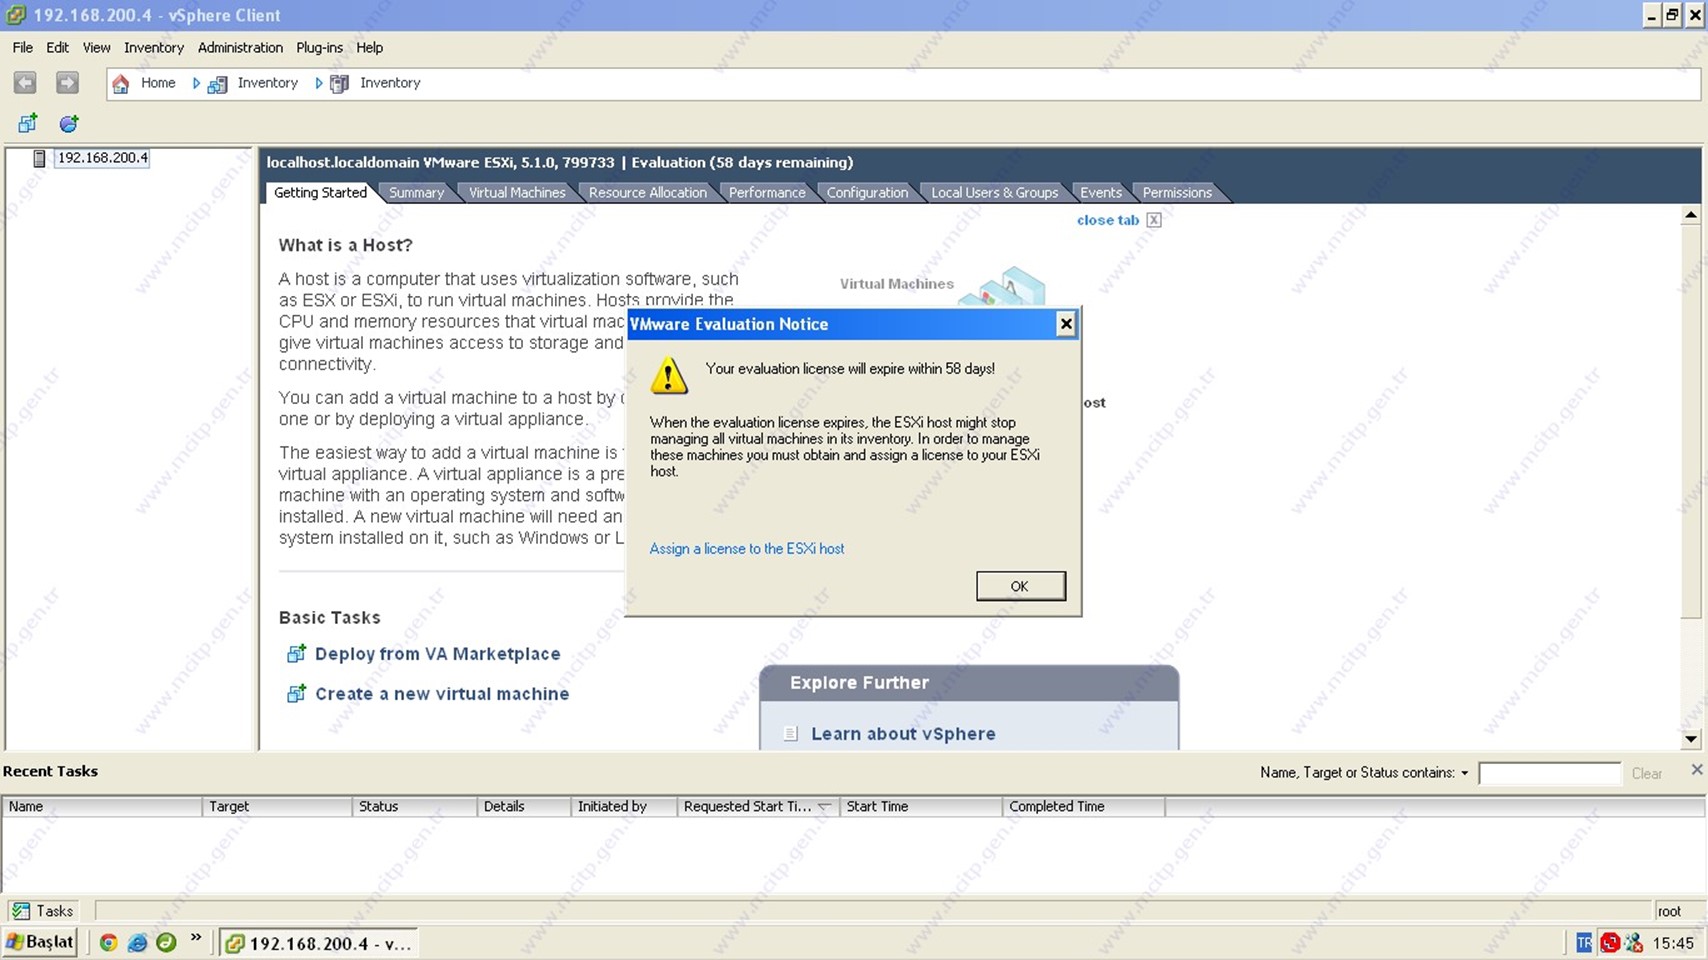Viewport: 1708px width, 960px height.
Task: Sort tasks by Status column
Action: pyautogui.click(x=415, y=806)
